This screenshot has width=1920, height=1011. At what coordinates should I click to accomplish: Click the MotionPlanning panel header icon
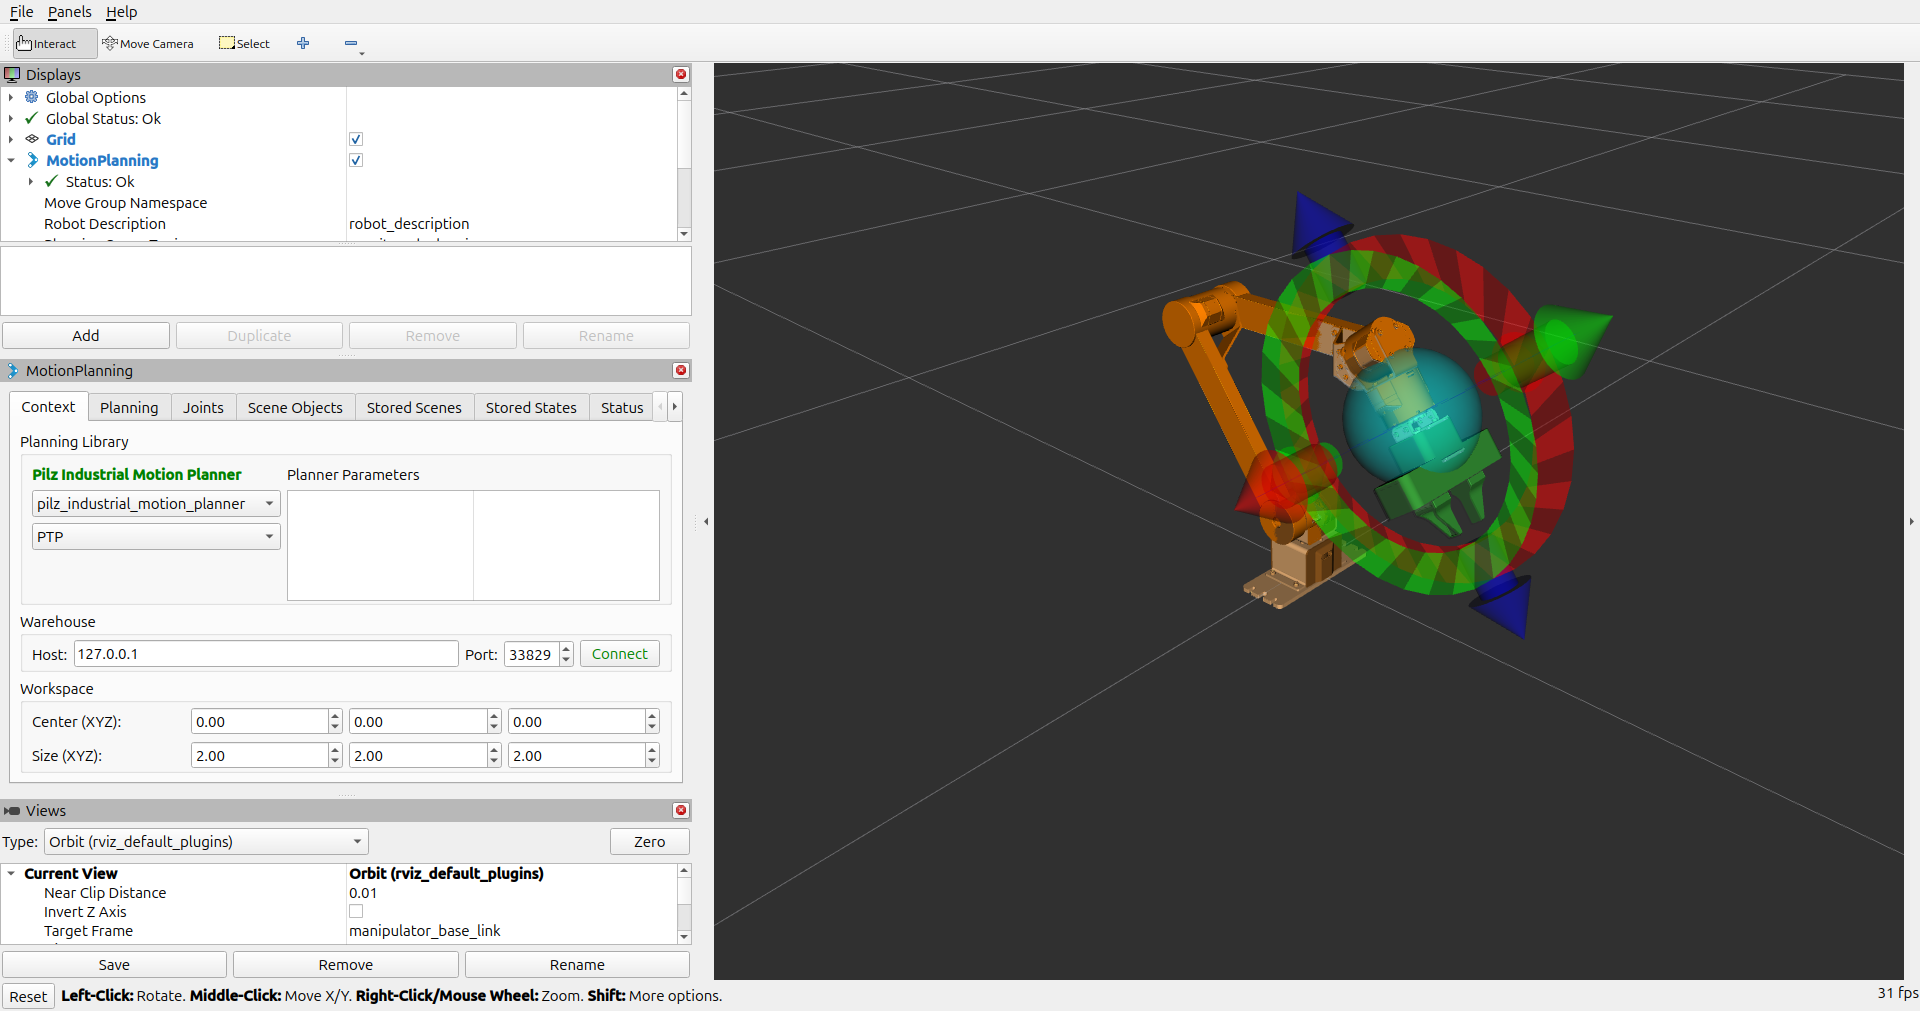click(12, 370)
